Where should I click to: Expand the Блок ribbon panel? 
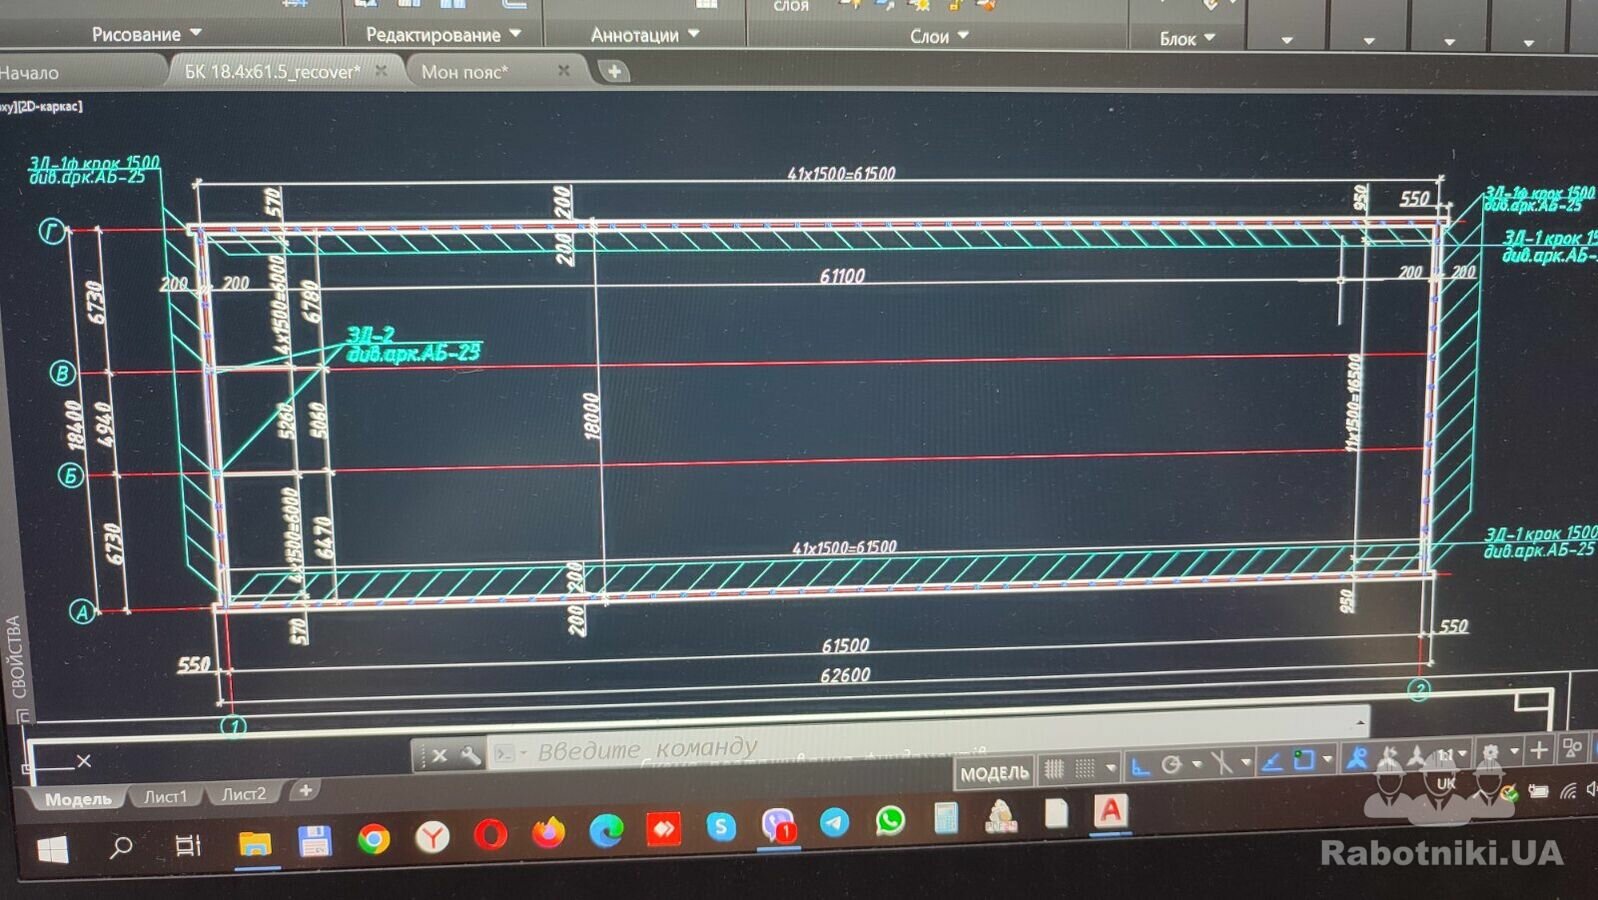[1187, 39]
